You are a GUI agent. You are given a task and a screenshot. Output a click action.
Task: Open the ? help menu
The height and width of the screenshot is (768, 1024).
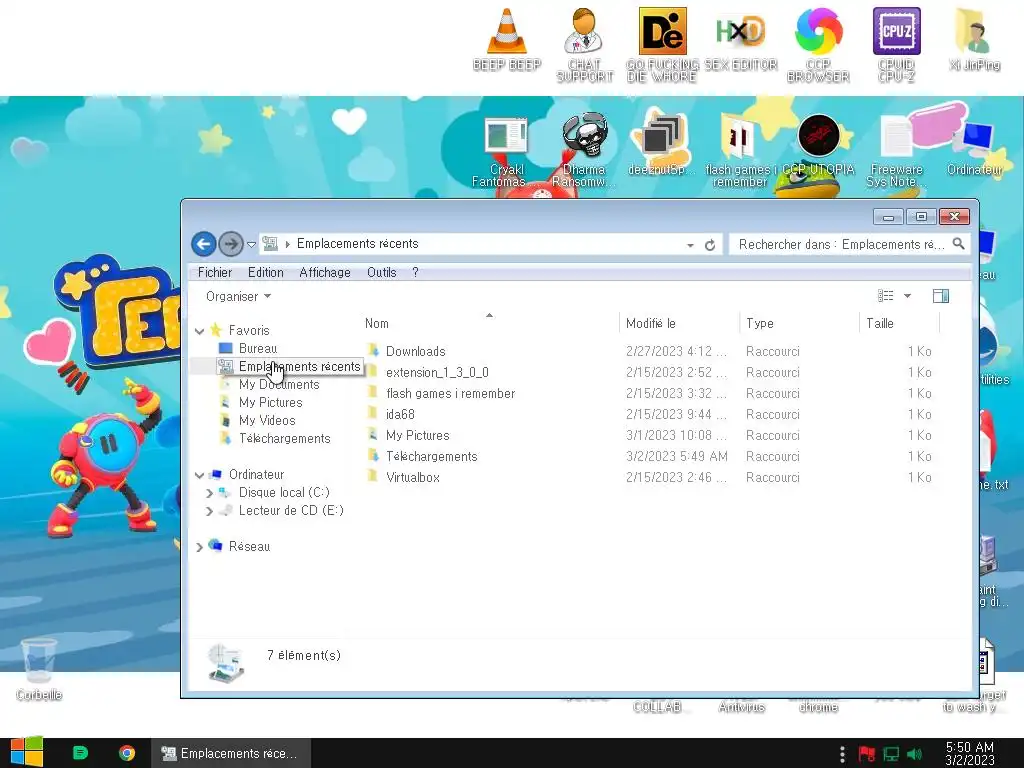pos(415,272)
